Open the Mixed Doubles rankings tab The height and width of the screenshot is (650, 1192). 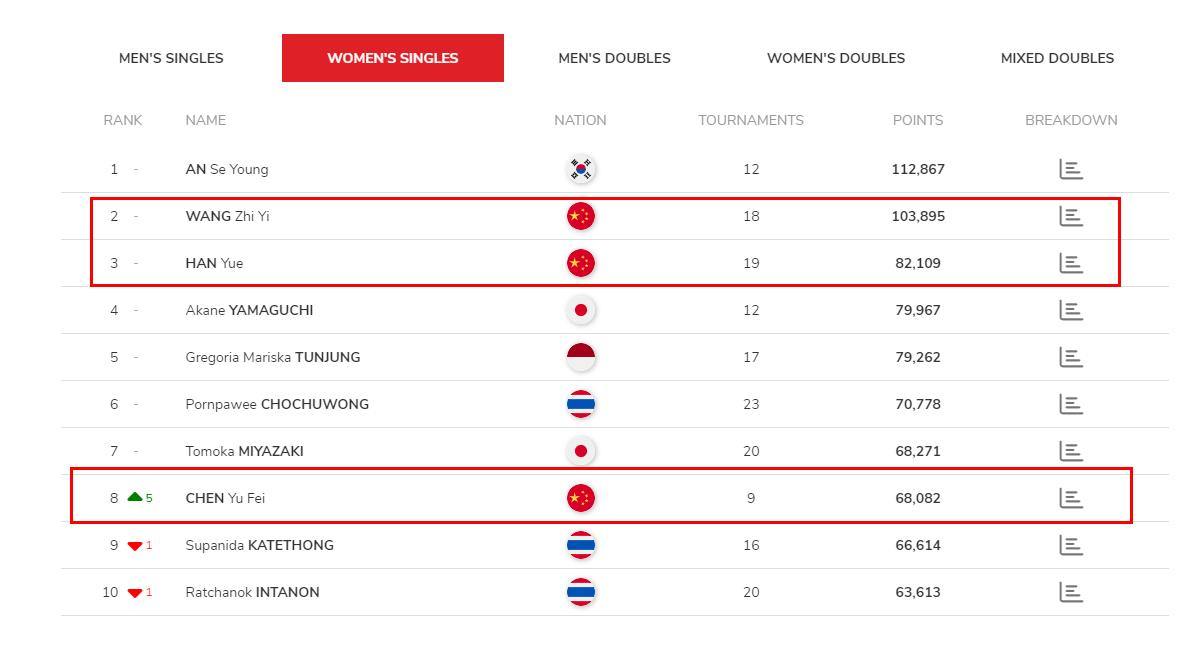(x=1057, y=58)
